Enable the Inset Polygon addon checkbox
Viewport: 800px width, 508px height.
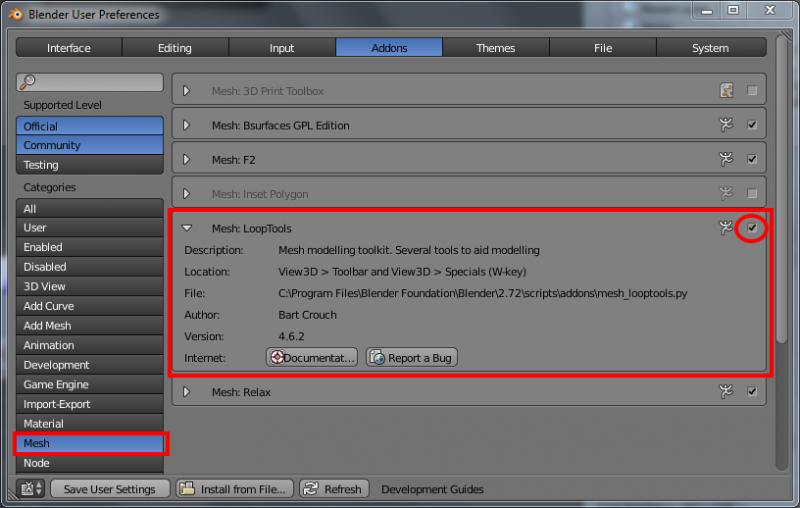coord(752,193)
